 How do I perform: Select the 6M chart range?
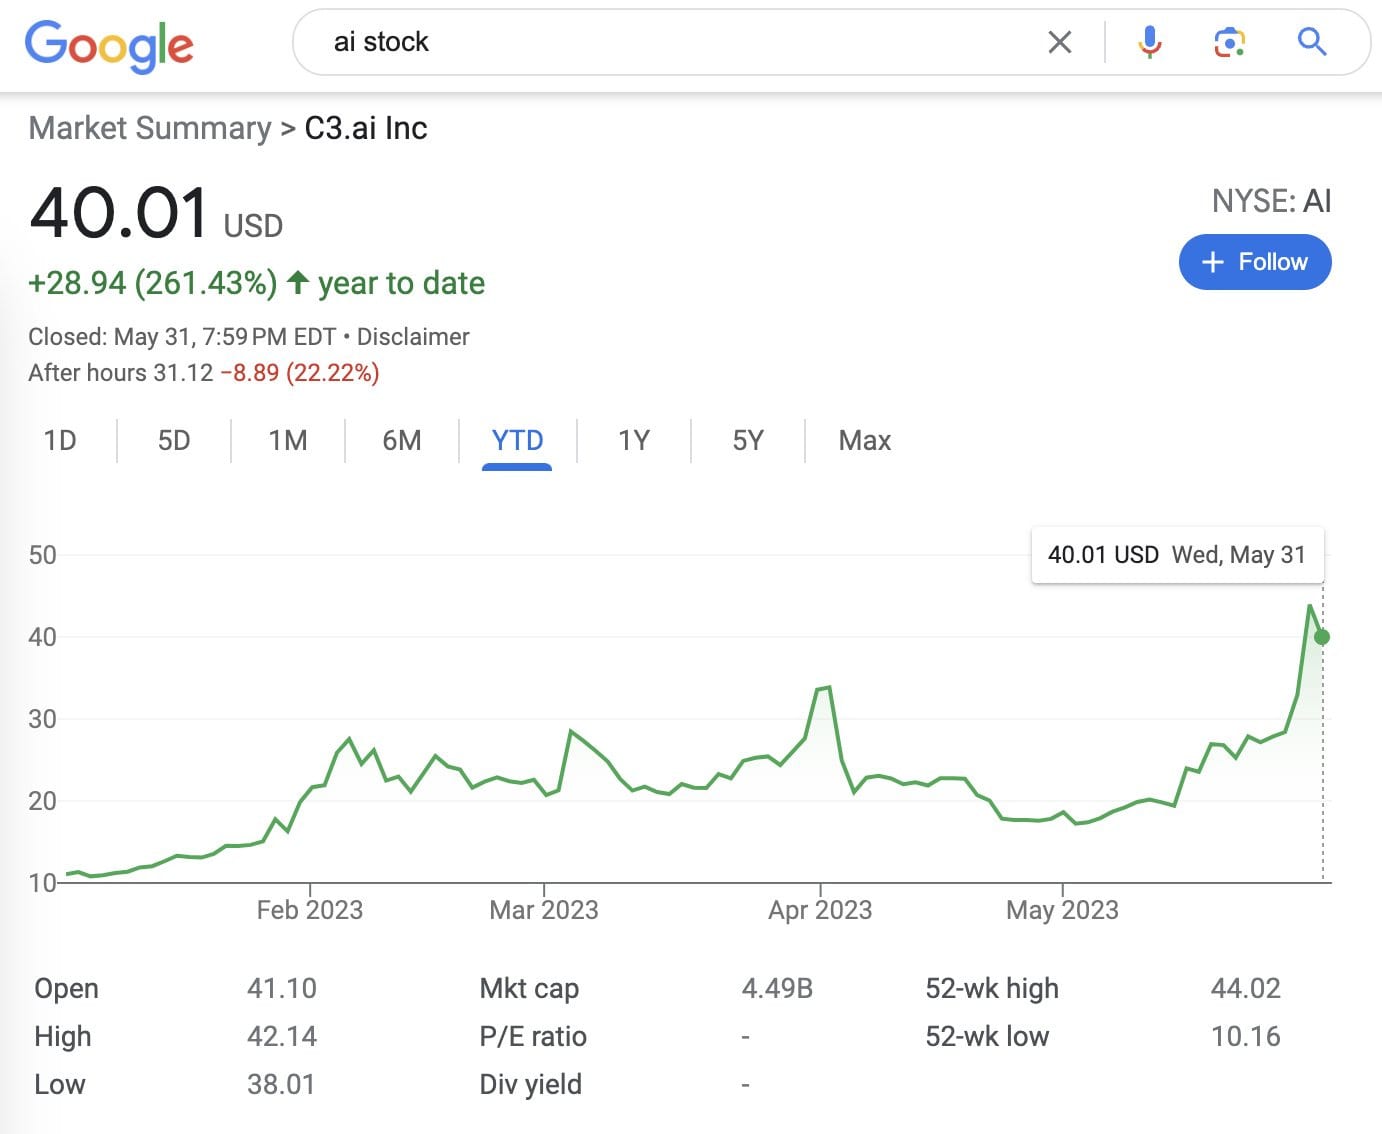[402, 441]
